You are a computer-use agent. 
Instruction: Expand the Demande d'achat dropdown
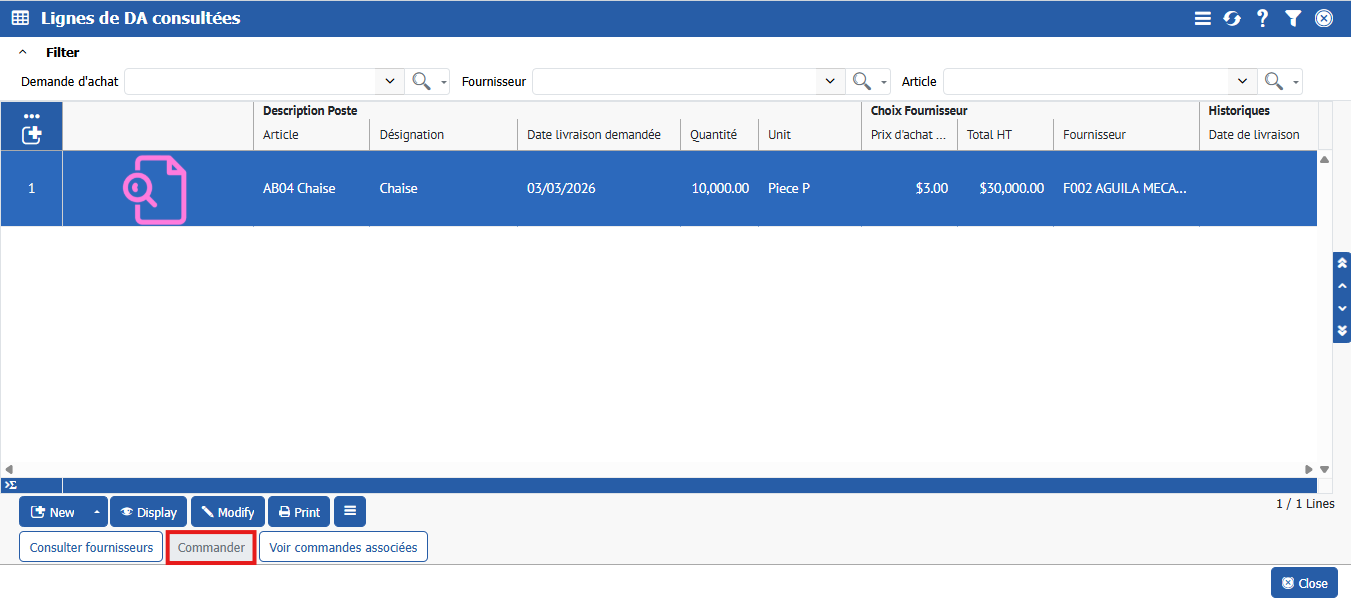390,81
